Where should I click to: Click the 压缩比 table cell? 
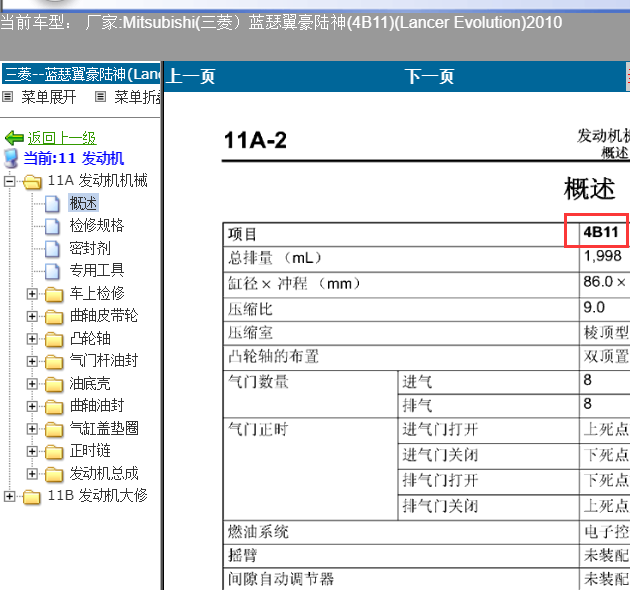pos(401,310)
